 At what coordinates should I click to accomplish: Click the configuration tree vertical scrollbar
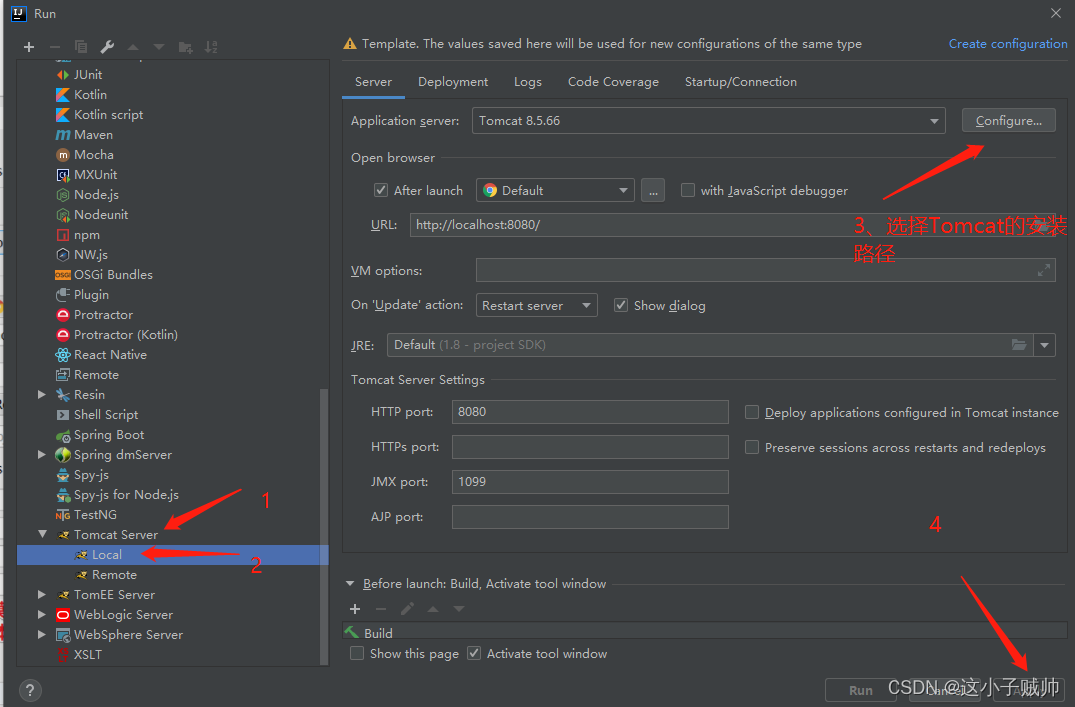(324, 526)
